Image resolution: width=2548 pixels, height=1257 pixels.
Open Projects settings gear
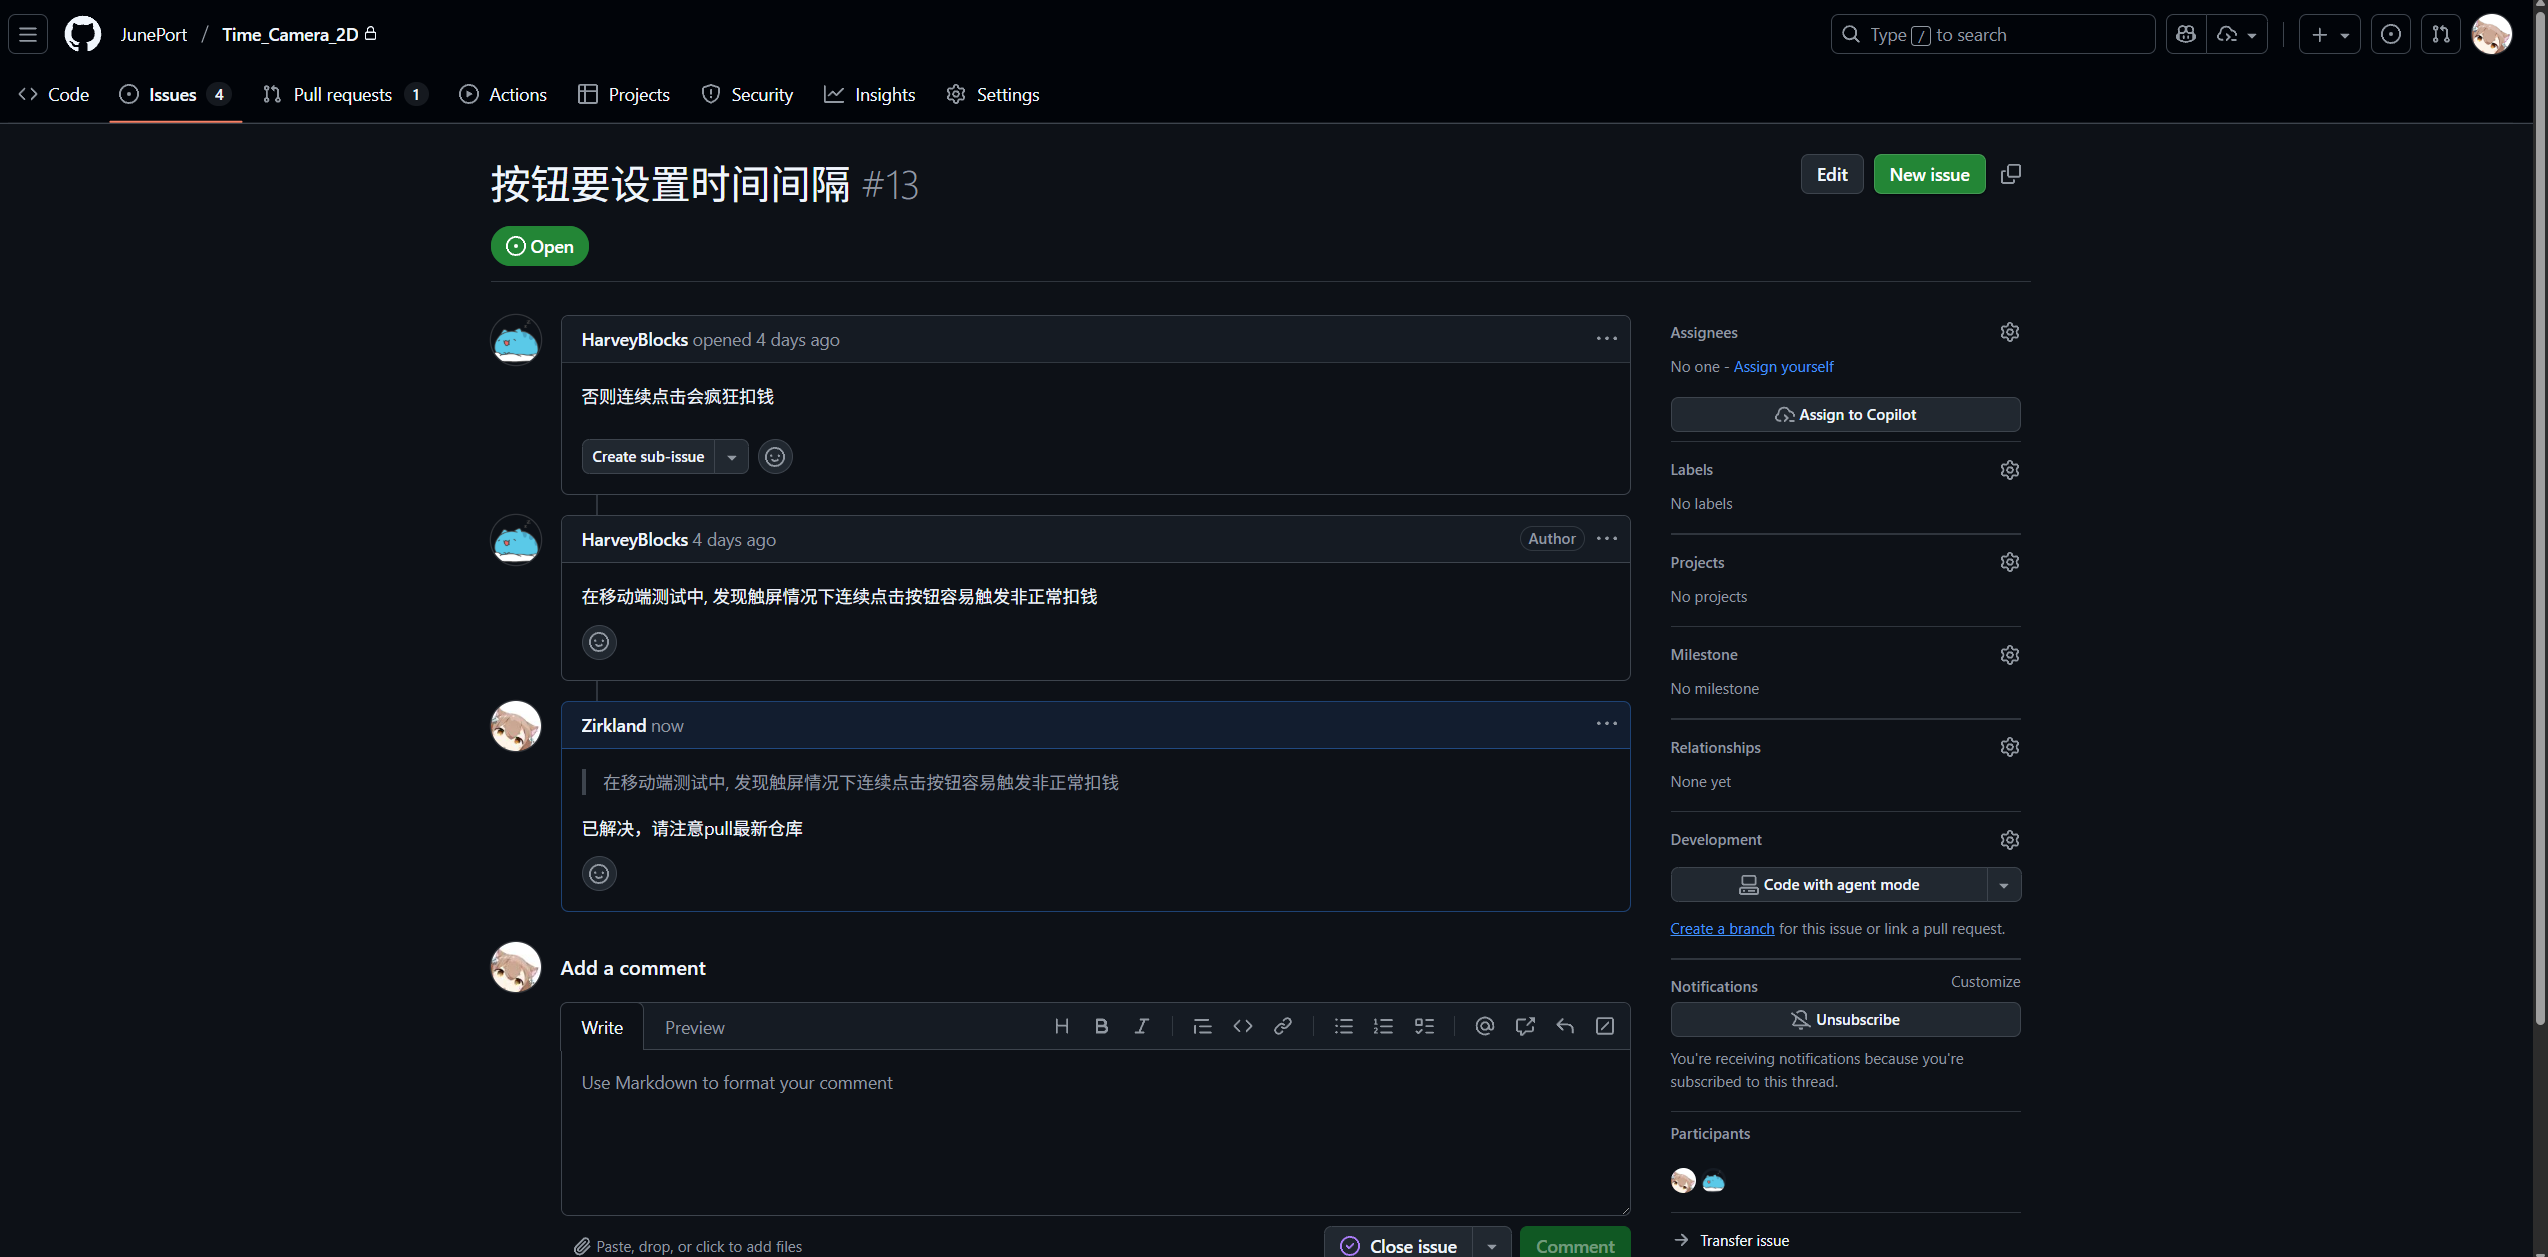tap(2009, 562)
